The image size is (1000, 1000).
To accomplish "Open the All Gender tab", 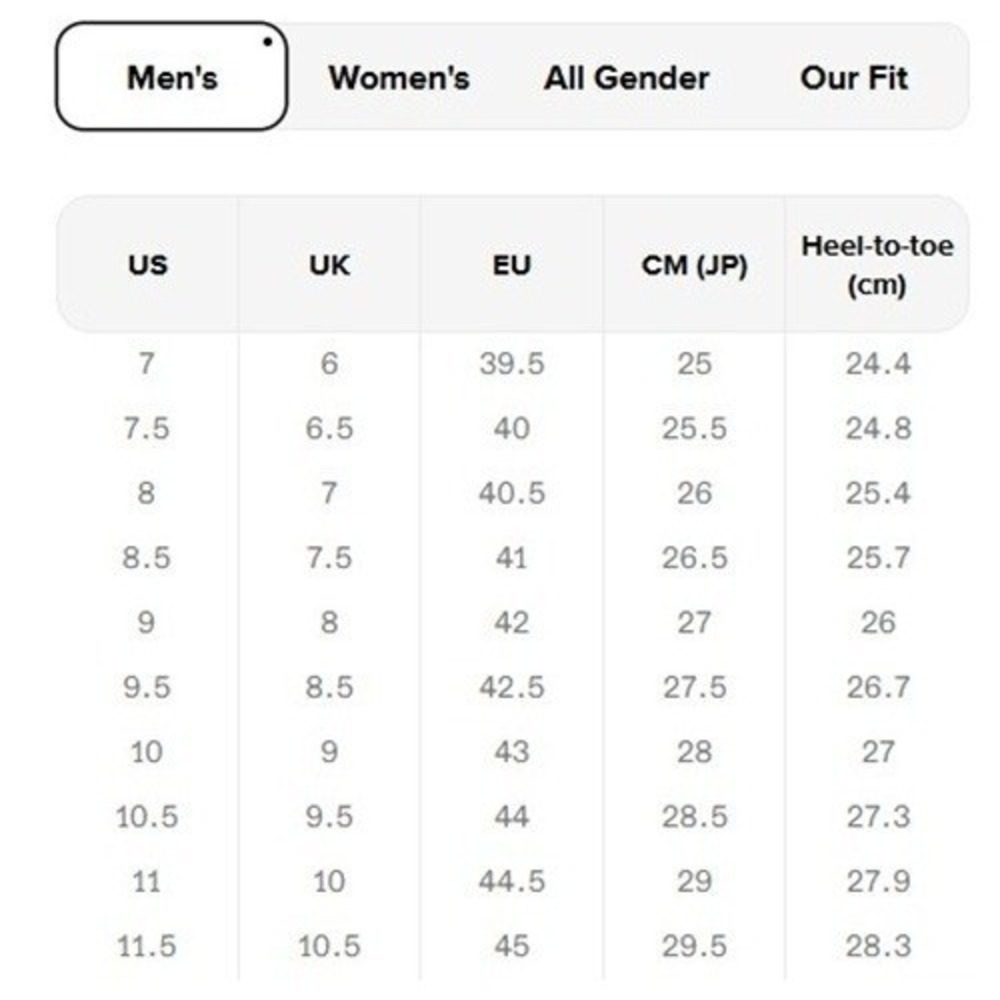I will (x=627, y=78).
